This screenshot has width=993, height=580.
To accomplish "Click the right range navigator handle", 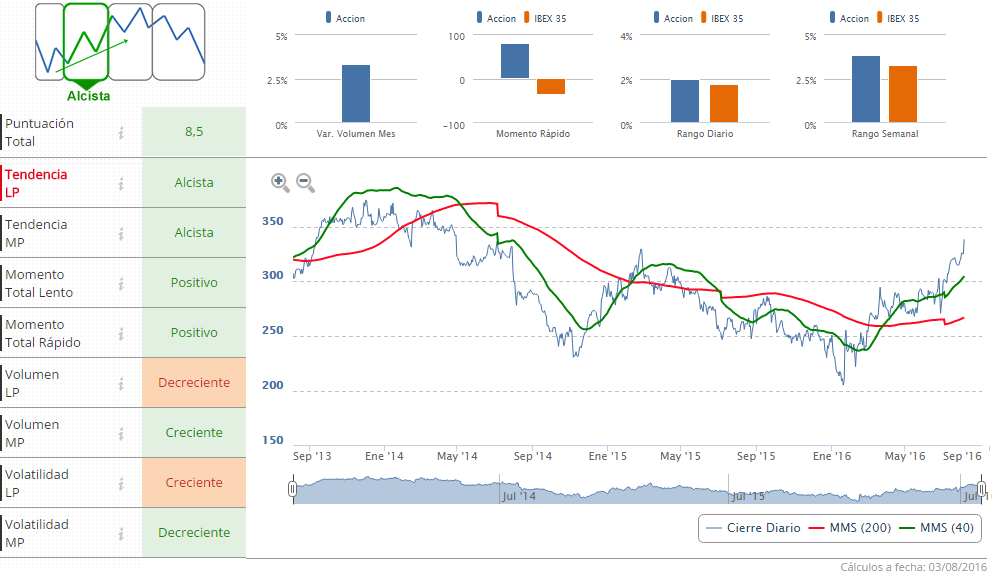I will (982, 489).
